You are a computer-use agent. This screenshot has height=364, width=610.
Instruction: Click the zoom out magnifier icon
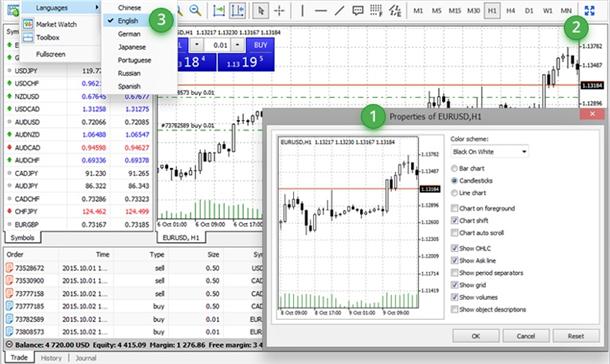(x=195, y=10)
